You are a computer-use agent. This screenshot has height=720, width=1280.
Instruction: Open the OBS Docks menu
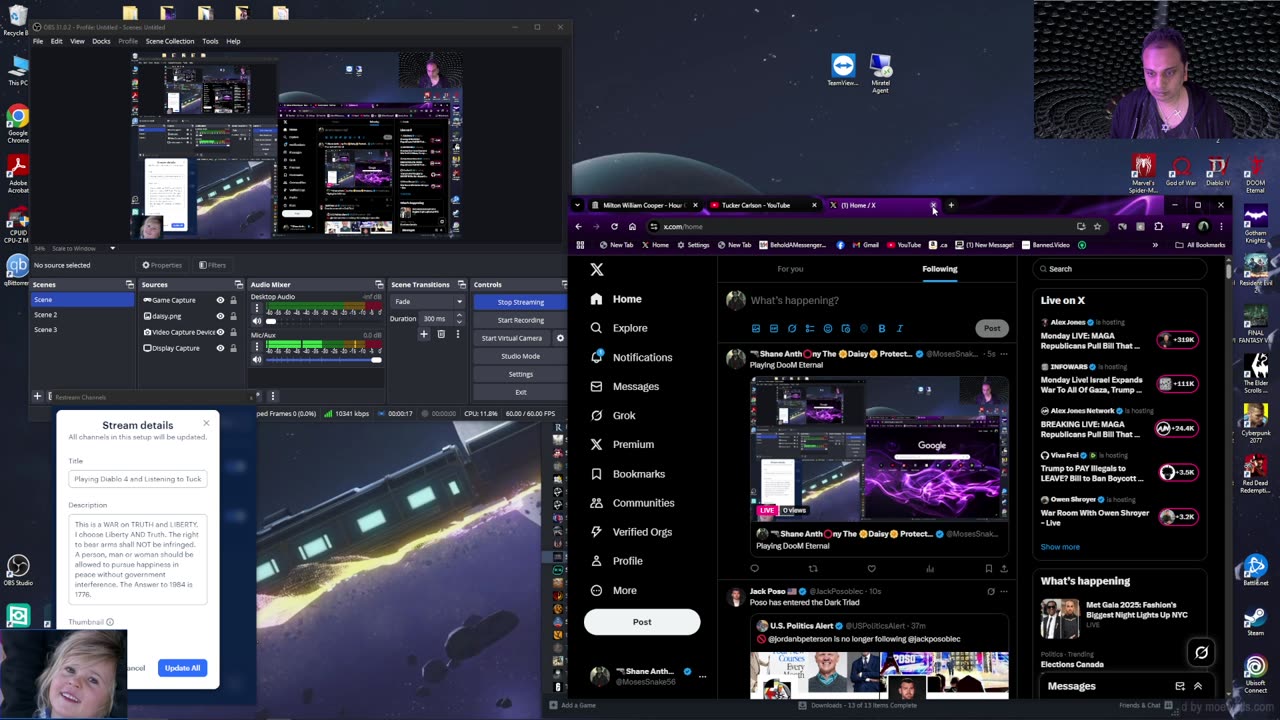tap(101, 41)
